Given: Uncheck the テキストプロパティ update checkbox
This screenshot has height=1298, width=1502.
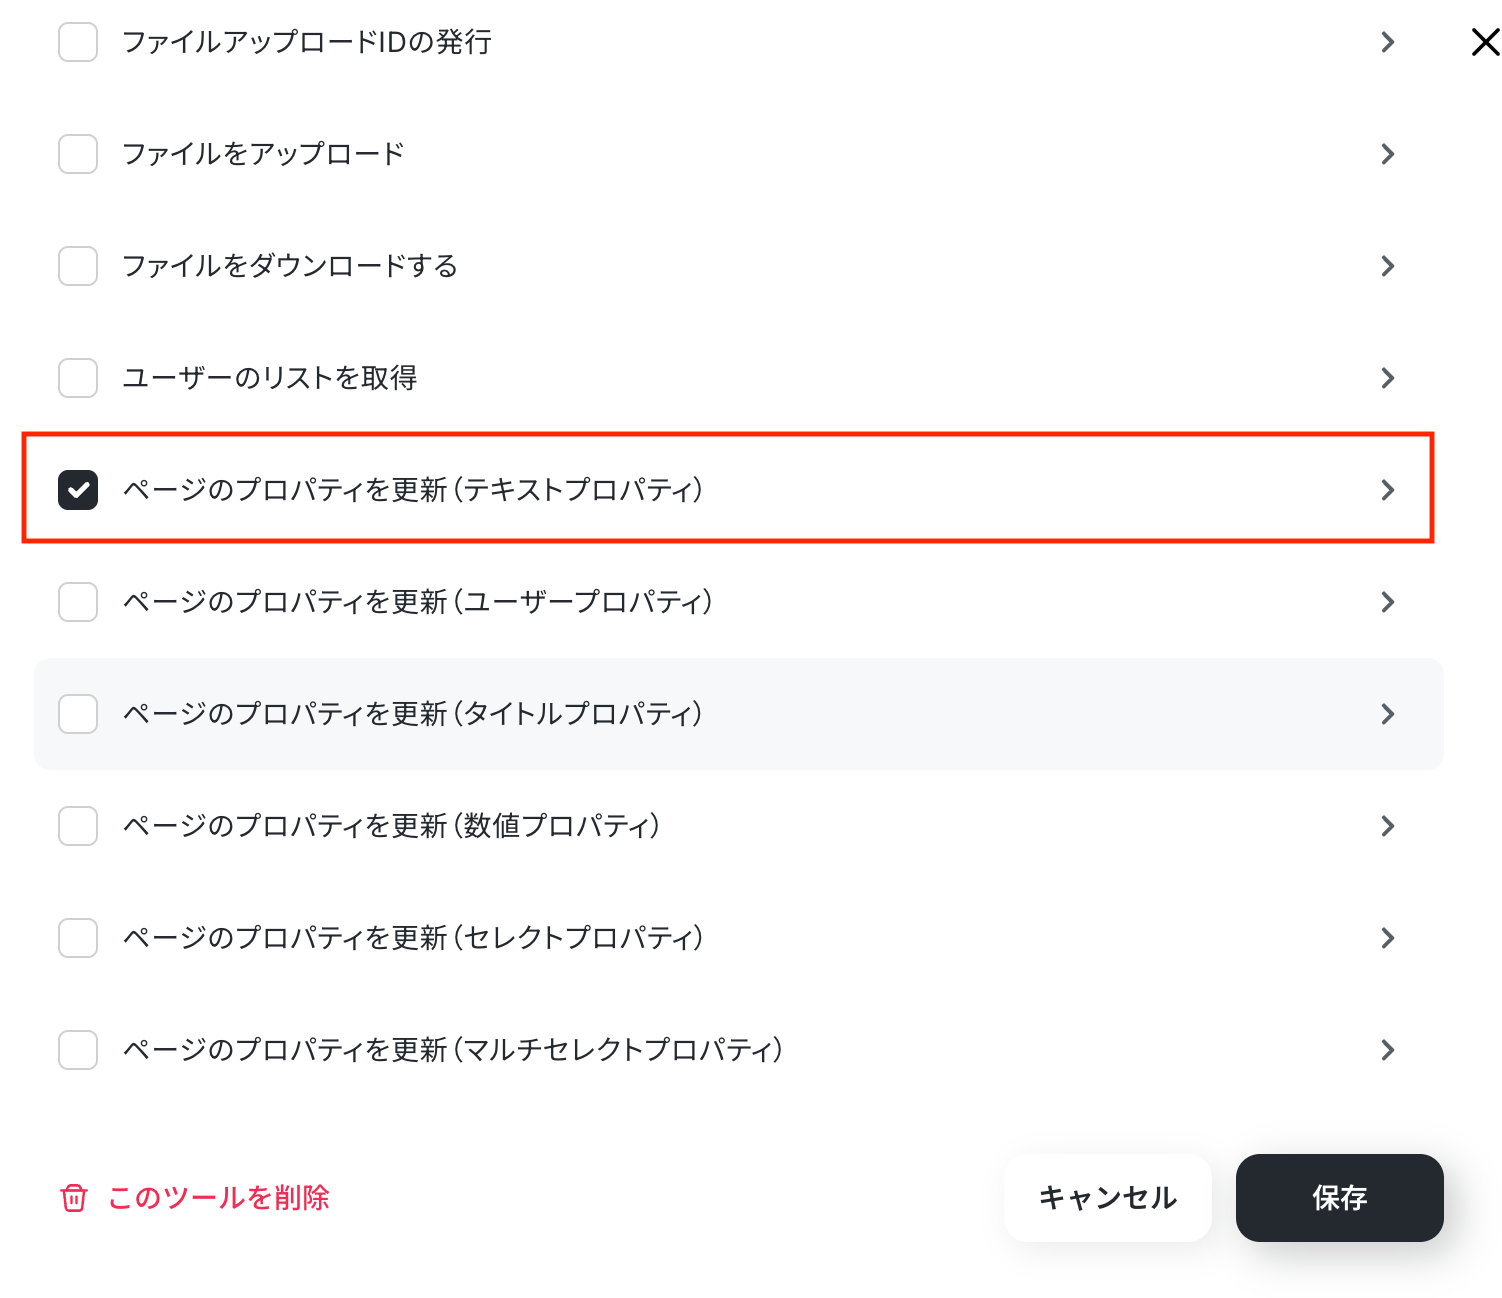Looking at the screenshot, I should (x=78, y=490).
